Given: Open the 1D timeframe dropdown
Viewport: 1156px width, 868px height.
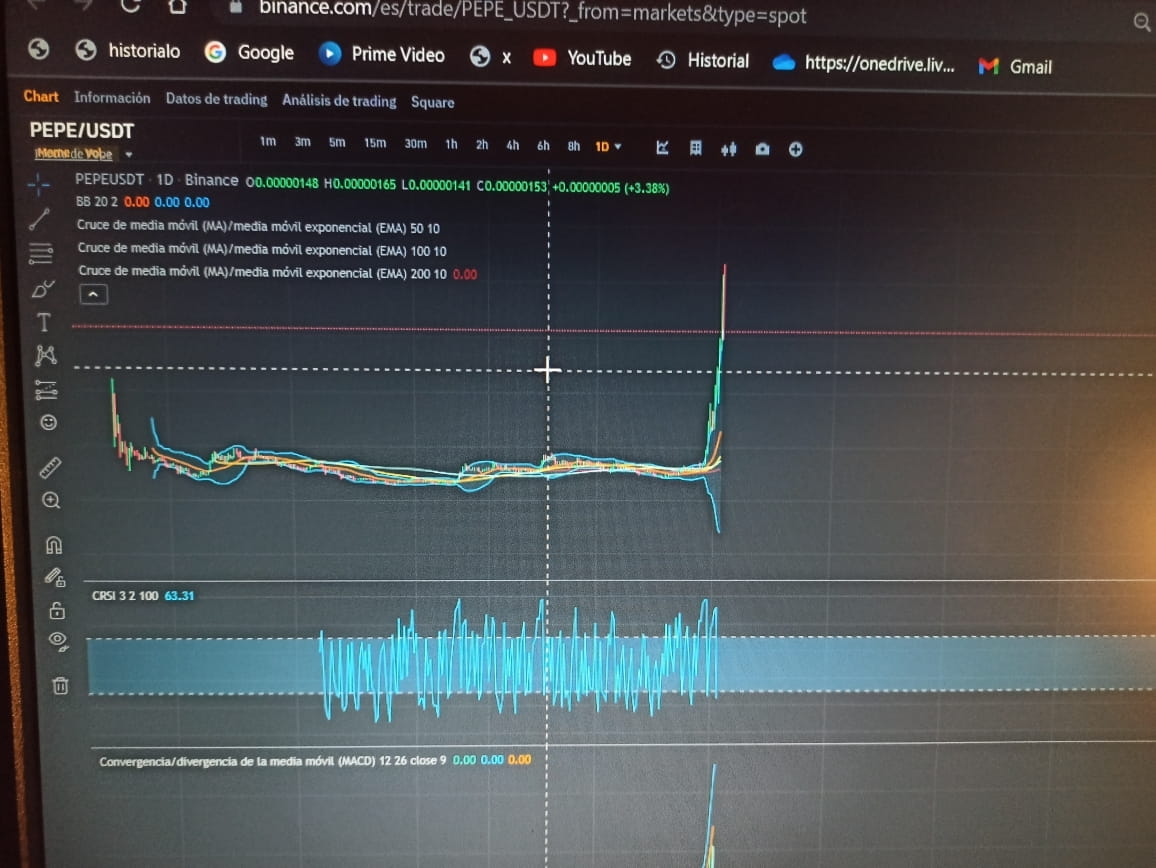Looking at the screenshot, I should (609, 146).
